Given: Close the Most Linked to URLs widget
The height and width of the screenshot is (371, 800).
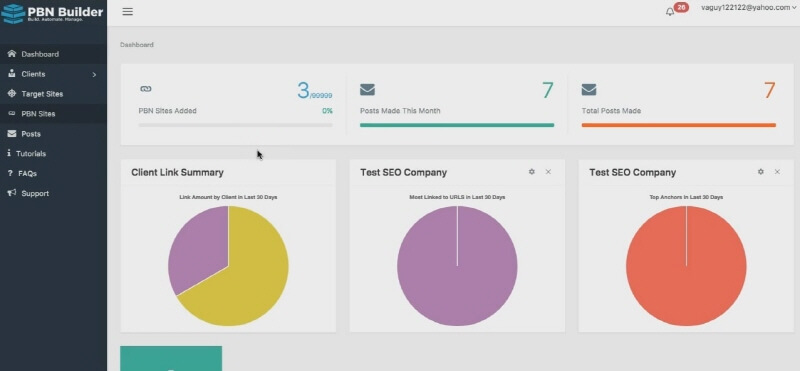Looking at the screenshot, I should [x=548, y=172].
